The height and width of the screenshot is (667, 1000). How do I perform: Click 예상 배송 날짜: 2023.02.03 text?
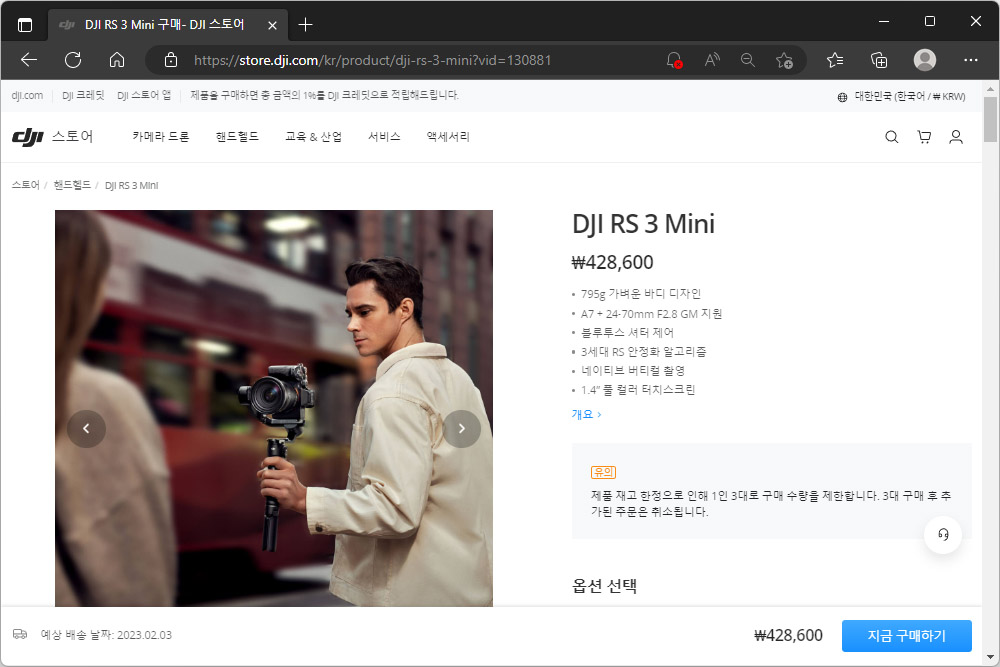[x=107, y=635]
